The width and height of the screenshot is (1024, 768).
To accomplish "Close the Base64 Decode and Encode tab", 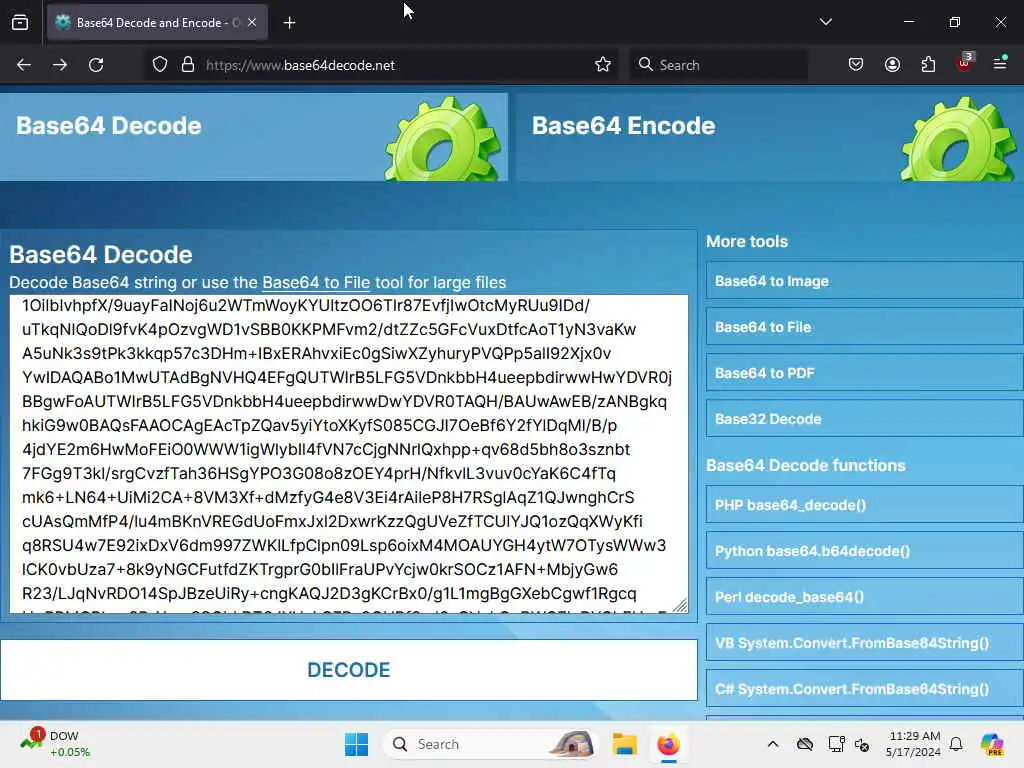I will [252, 23].
